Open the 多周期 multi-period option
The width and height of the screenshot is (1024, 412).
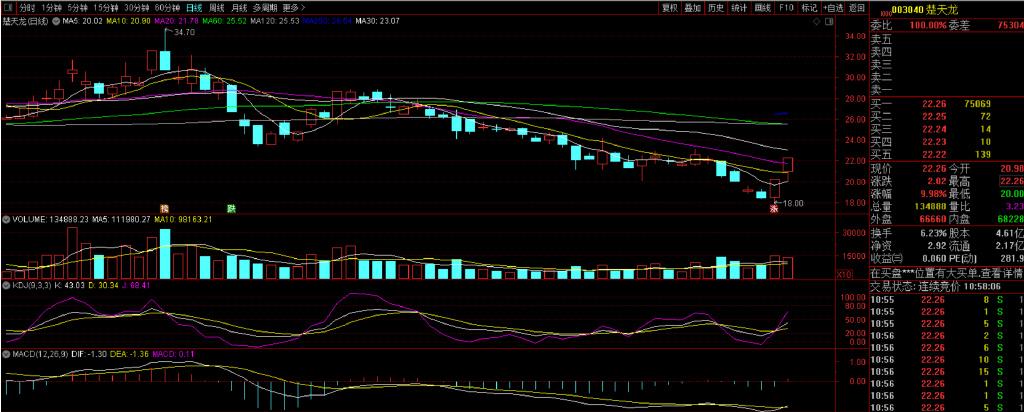point(265,7)
